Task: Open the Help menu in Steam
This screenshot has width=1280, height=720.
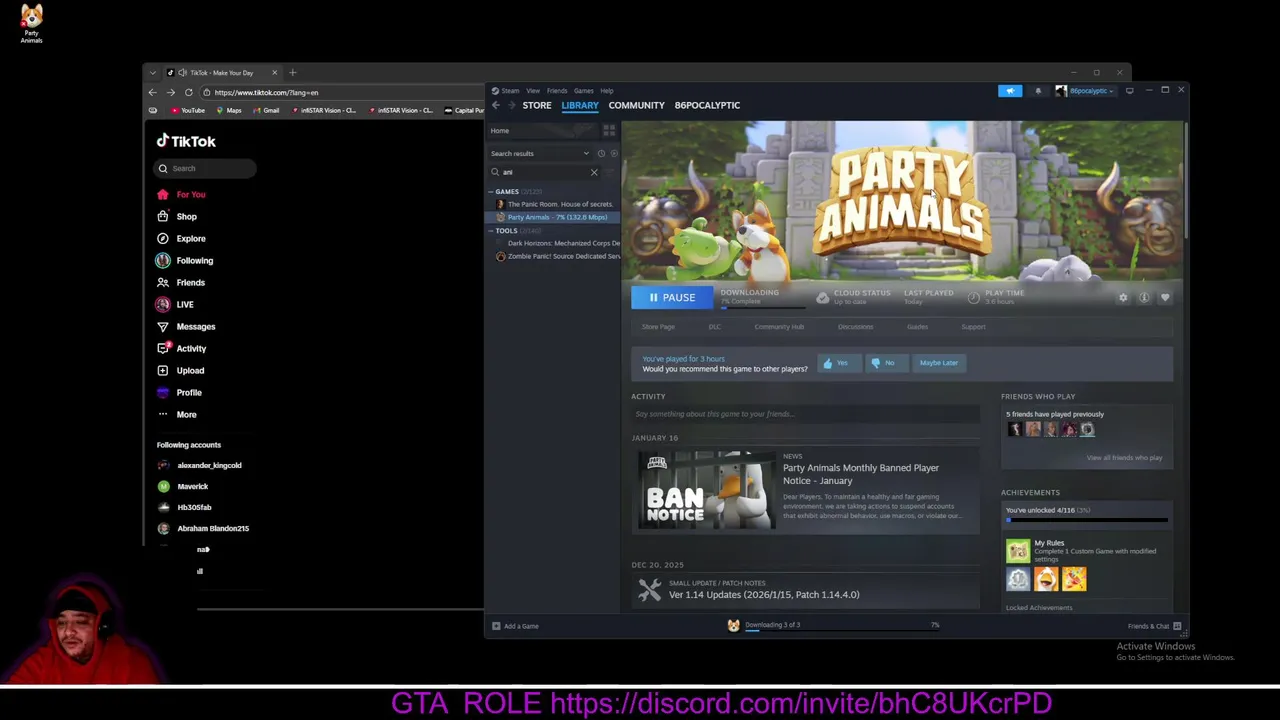Action: 606,91
